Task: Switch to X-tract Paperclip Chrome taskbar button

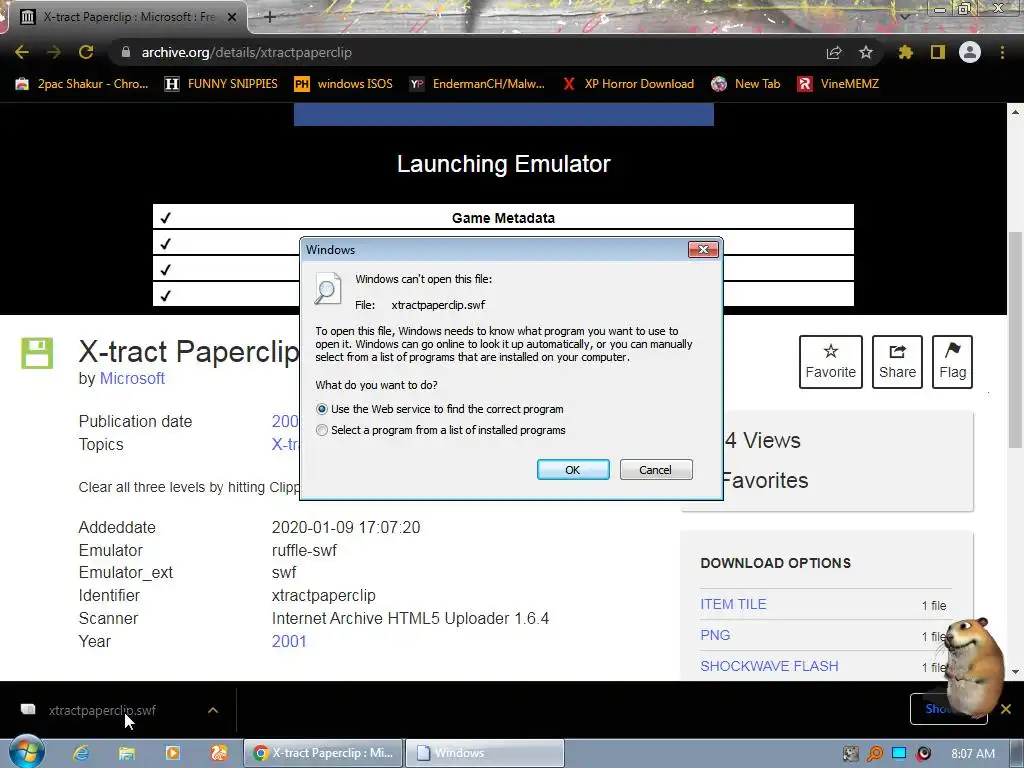Action: click(323, 753)
